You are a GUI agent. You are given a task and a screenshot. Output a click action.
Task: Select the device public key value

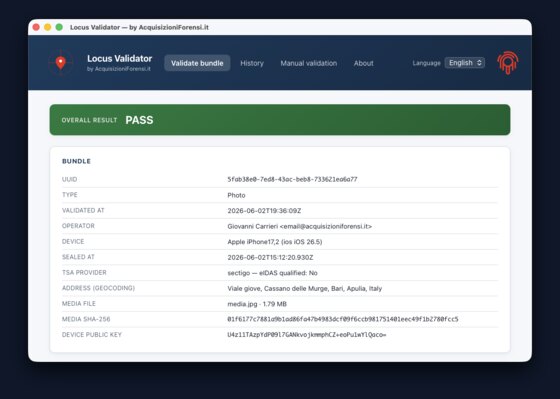point(306,335)
